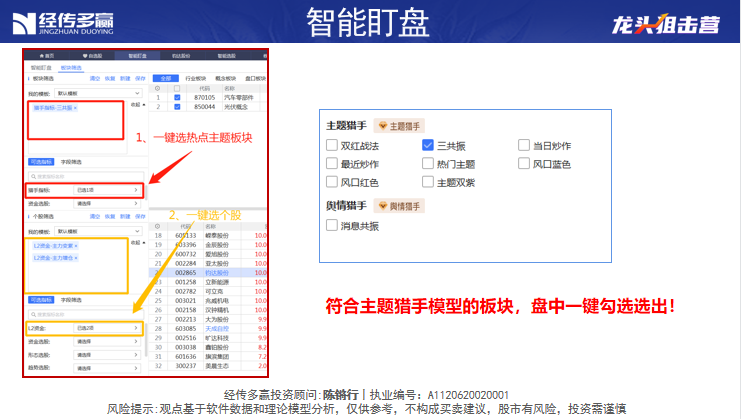Select stock row 300237 美晨生态
The width and height of the screenshot is (741, 419).
208,366
